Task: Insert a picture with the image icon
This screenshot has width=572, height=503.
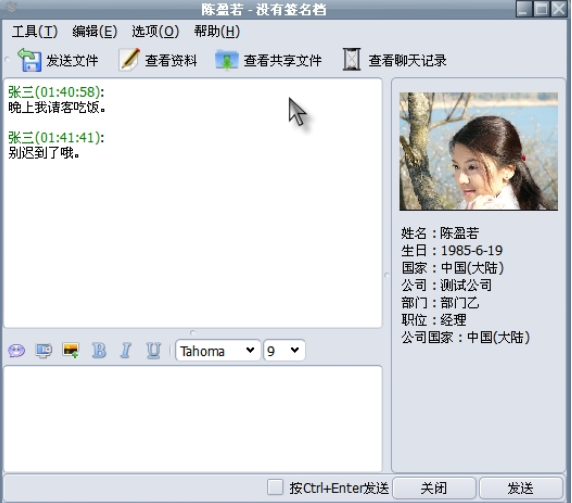Action: [71, 351]
